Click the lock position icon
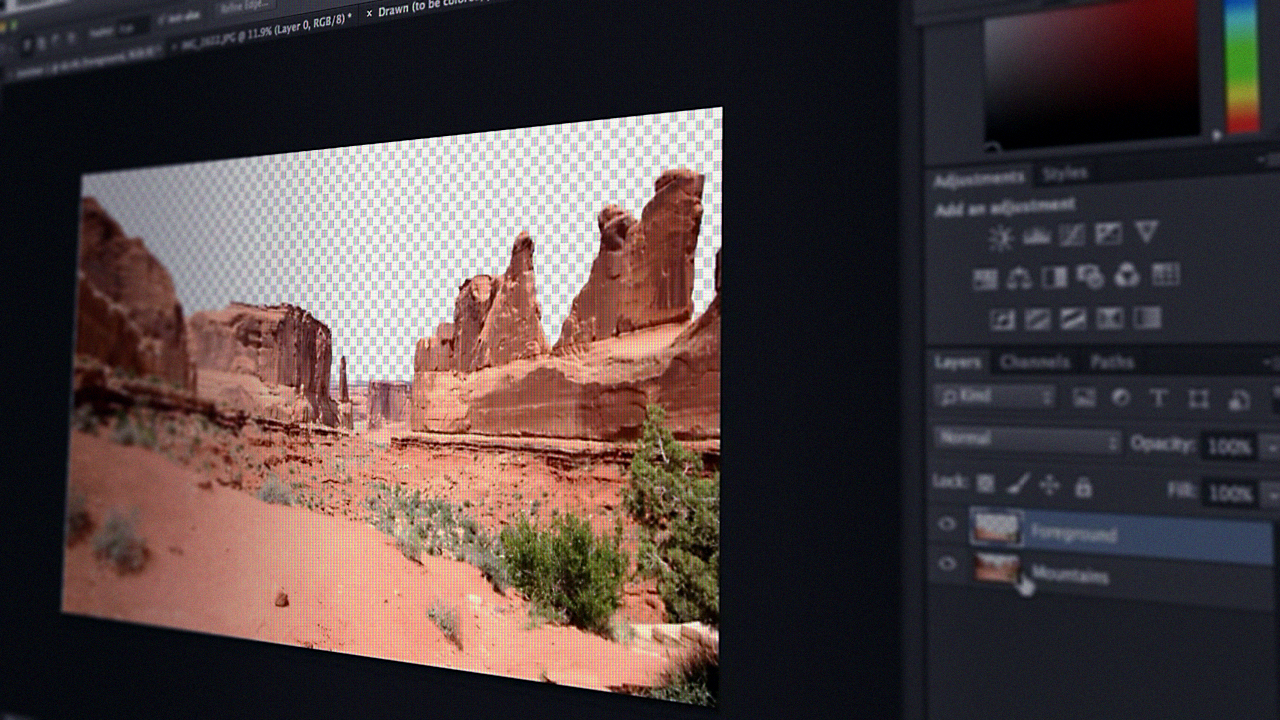The height and width of the screenshot is (720, 1280). click(x=1047, y=485)
